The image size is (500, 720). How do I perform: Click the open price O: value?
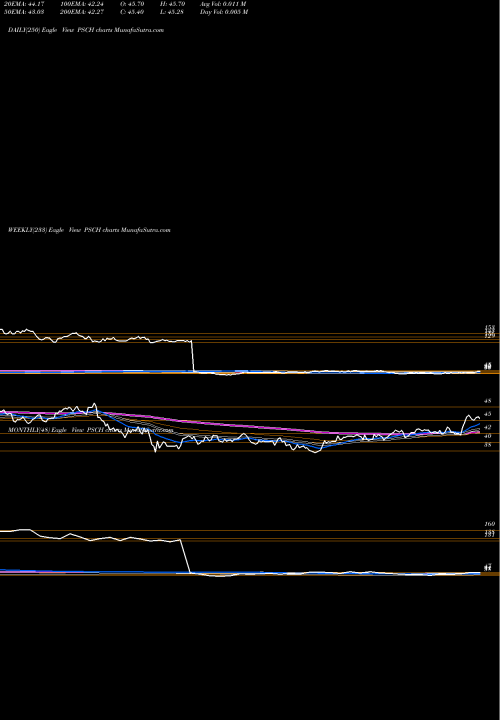coord(133,4)
